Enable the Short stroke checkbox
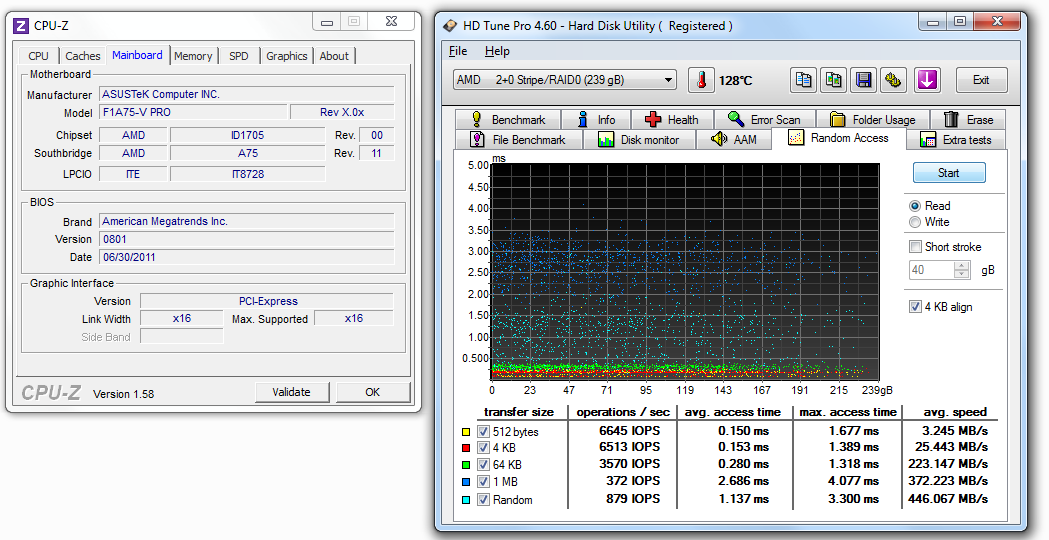The height and width of the screenshot is (540, 1049). click(915, 247)
